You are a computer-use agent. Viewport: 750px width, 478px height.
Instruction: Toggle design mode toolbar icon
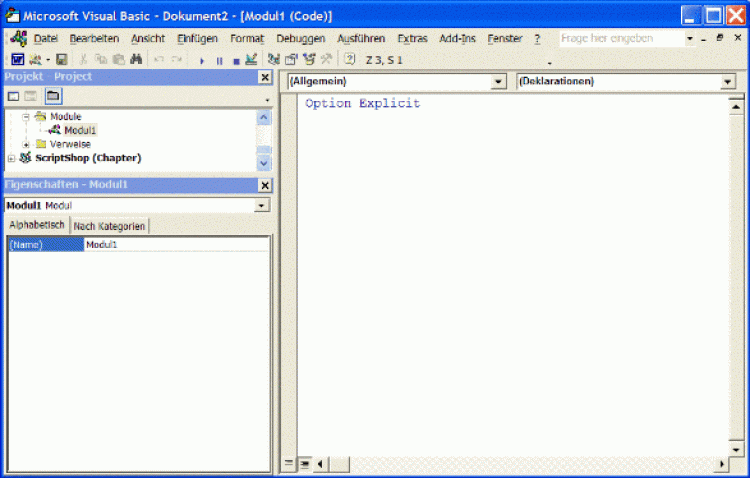tap(251, 60)
